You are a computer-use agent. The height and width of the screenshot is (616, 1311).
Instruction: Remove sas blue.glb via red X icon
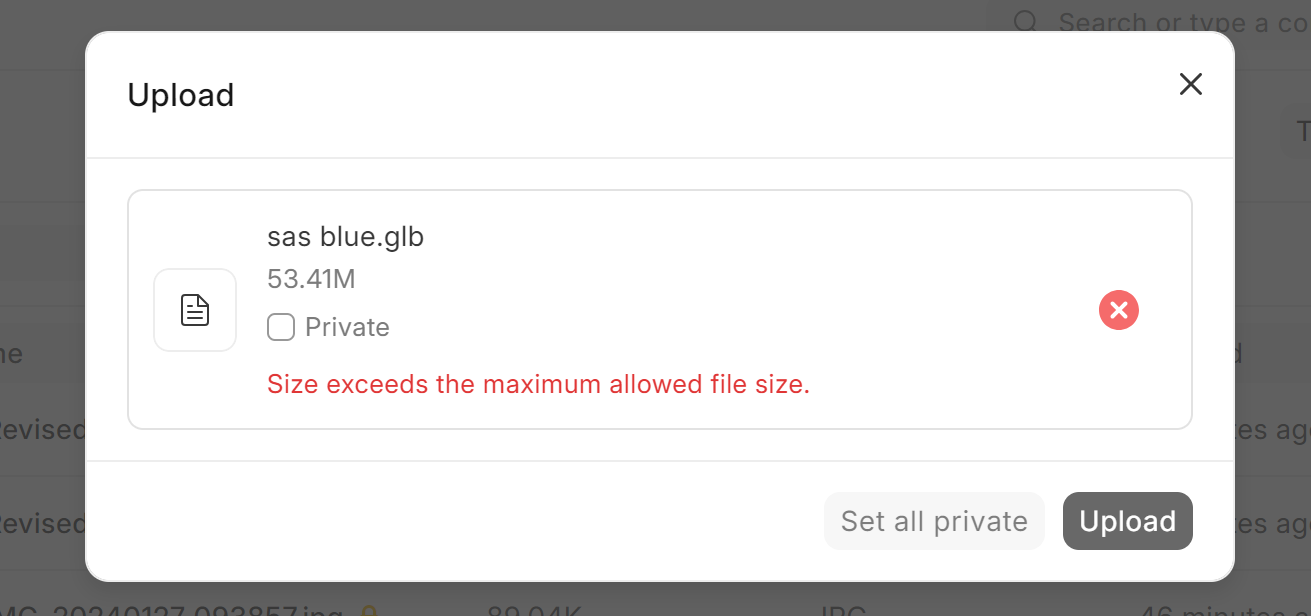[1119, 310]
